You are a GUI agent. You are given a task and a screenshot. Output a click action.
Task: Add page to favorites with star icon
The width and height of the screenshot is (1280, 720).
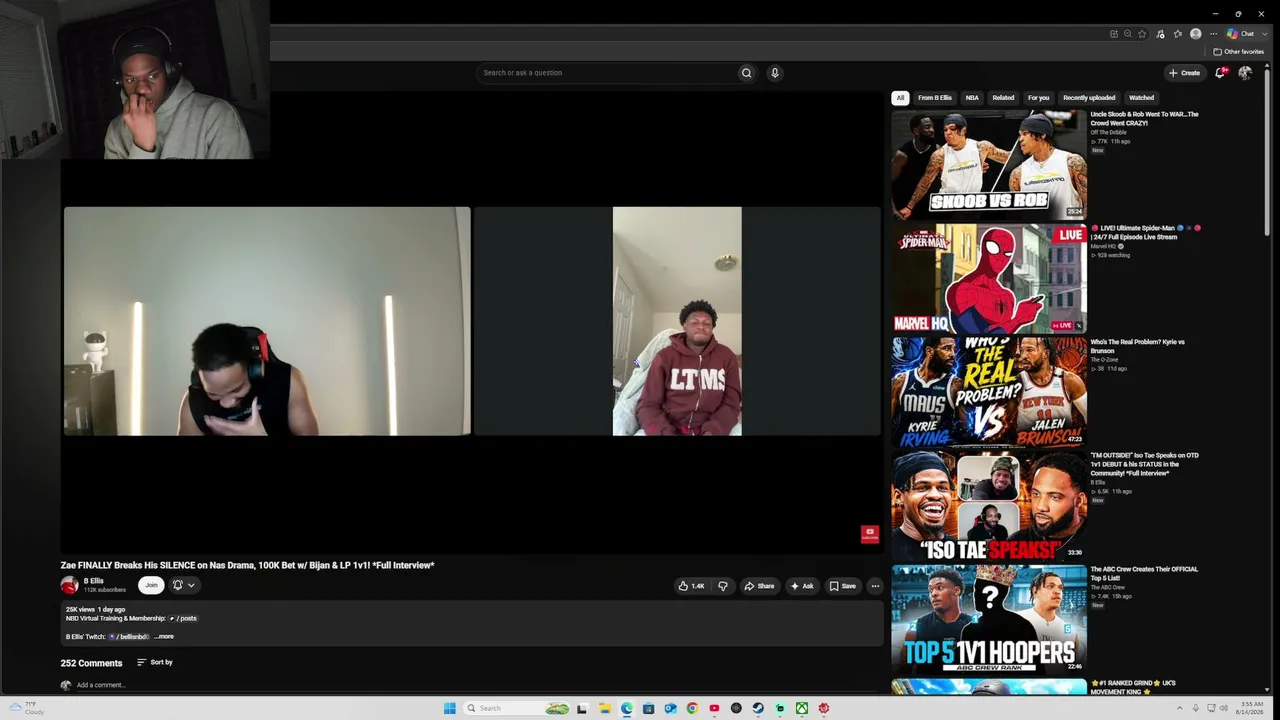point(1142,34)
